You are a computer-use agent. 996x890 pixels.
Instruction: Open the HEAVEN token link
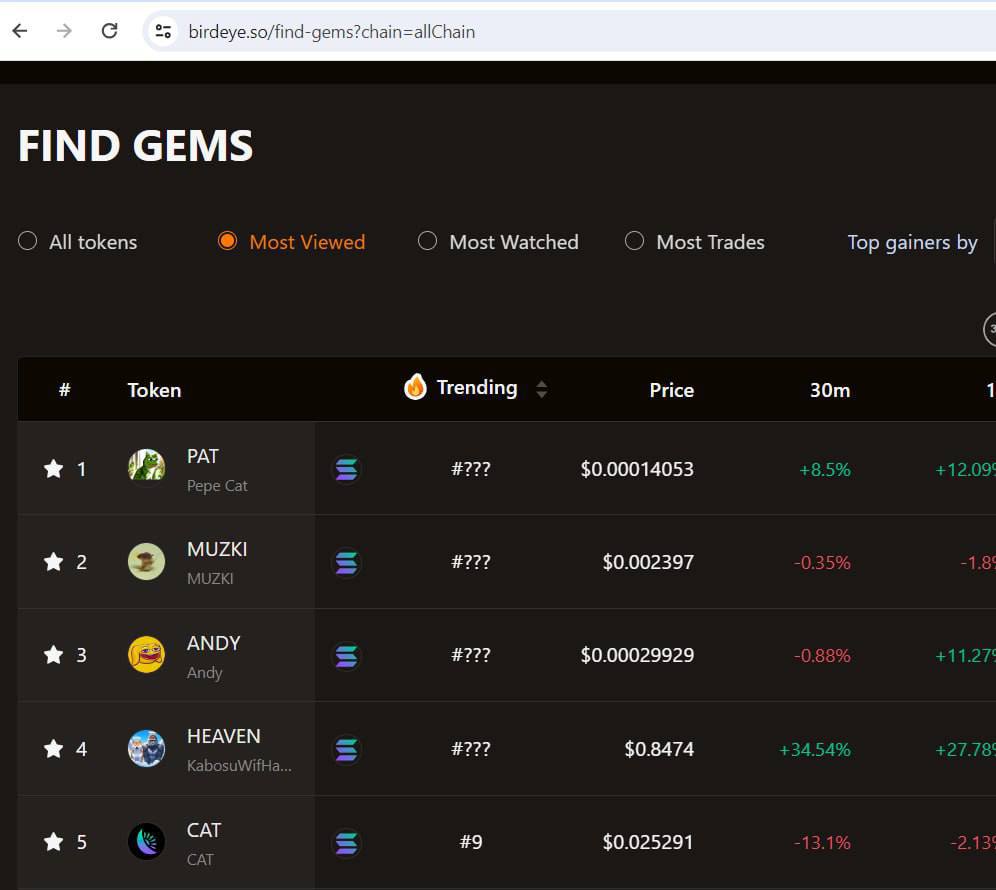224,736
